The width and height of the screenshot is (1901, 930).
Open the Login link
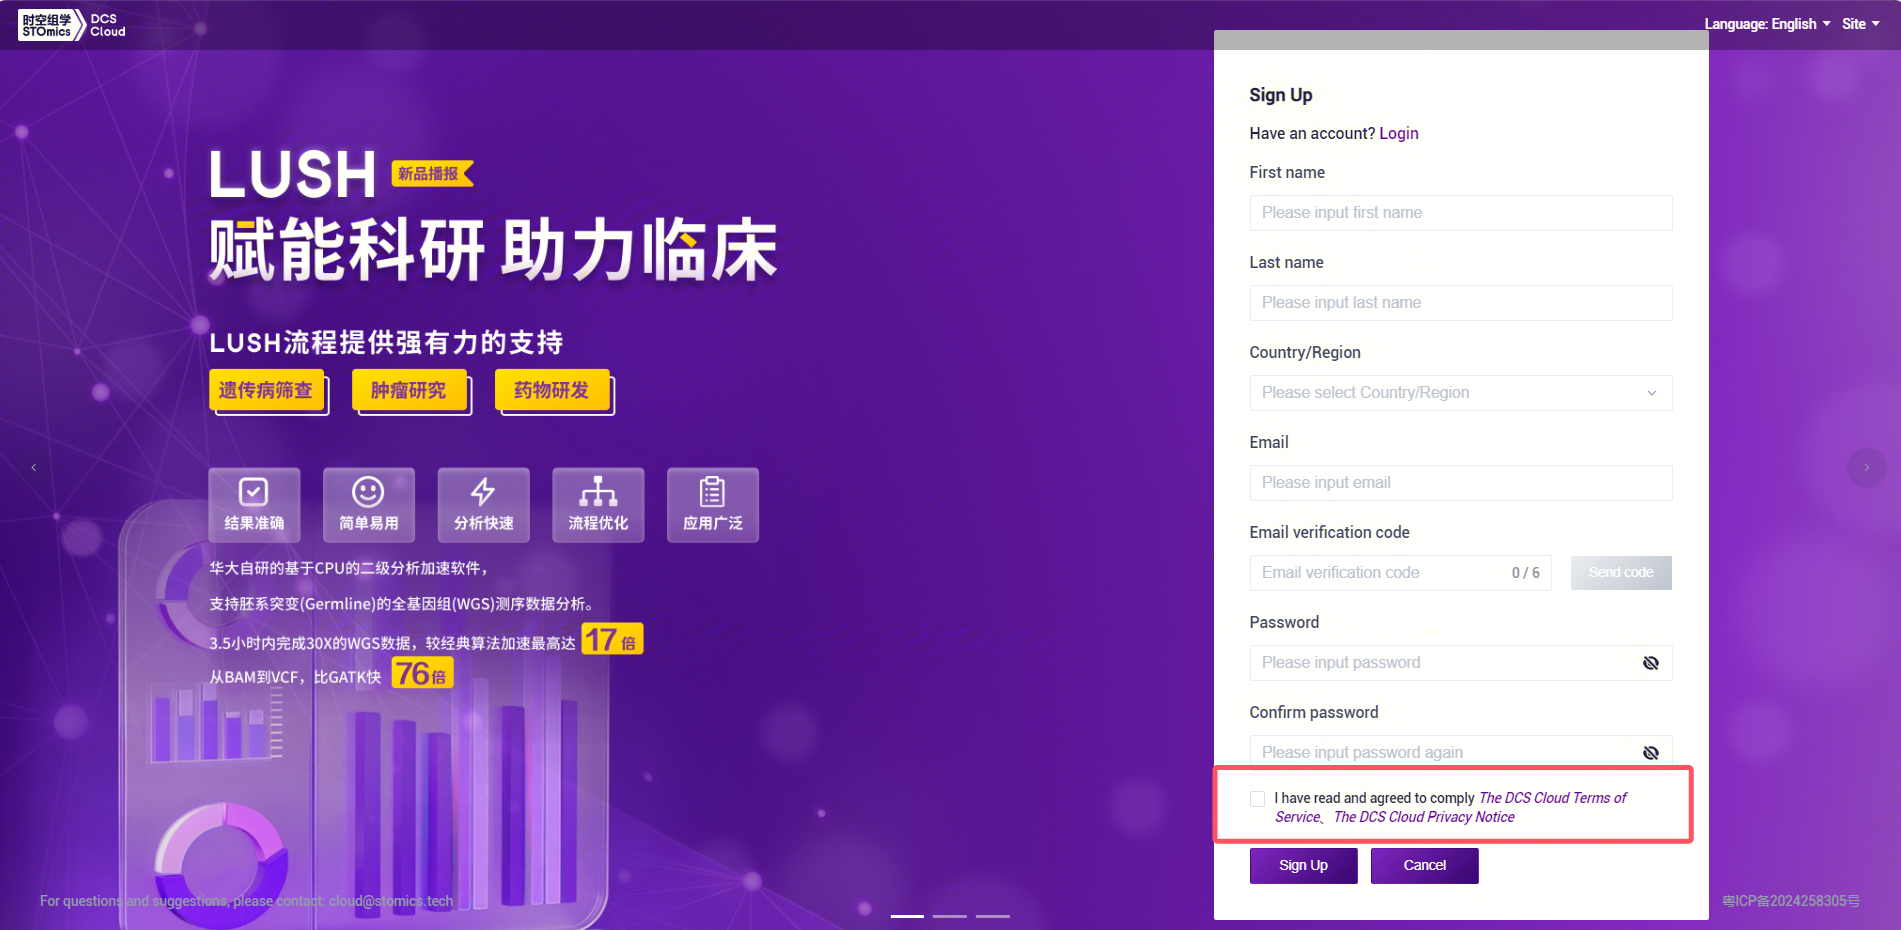(1398, 133)
